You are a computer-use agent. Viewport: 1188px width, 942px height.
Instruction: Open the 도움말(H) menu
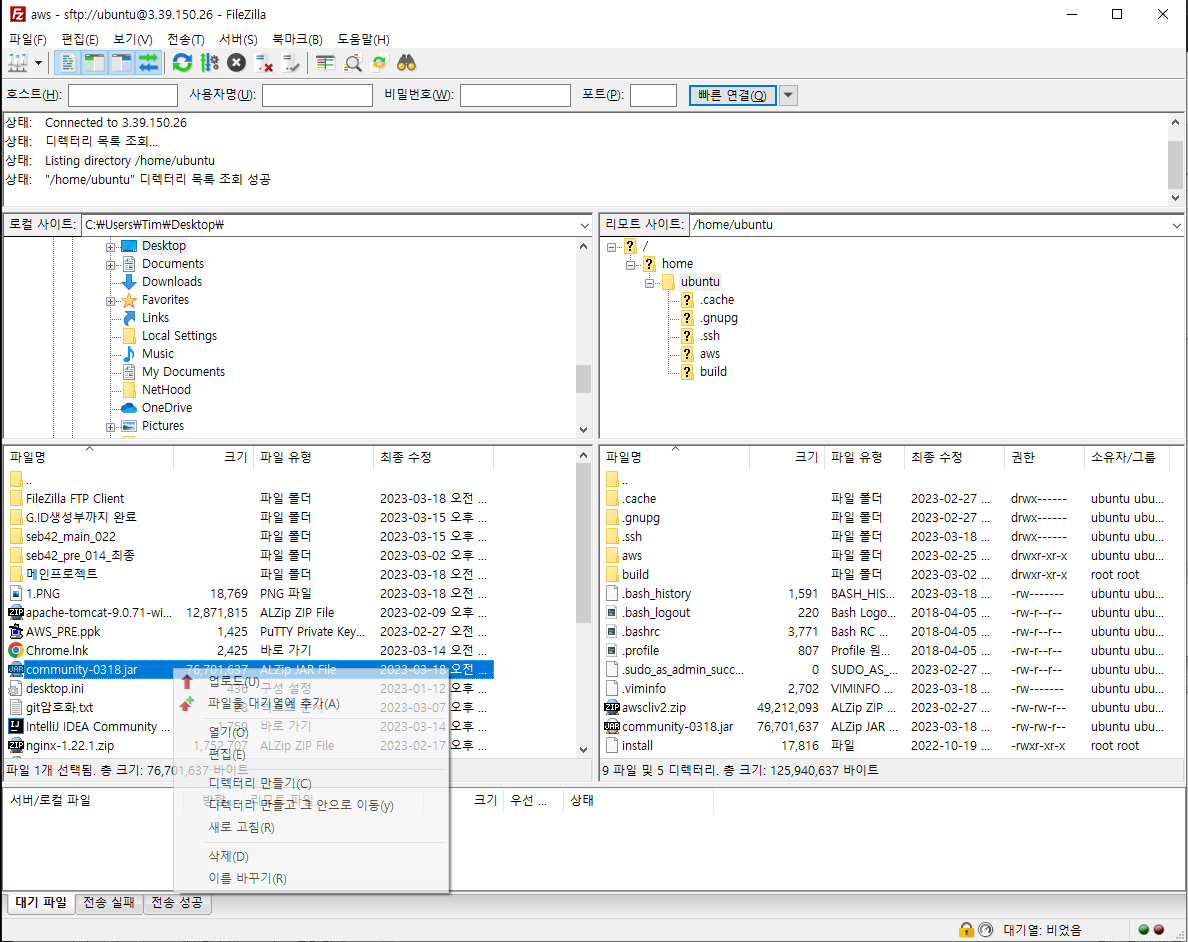pyautogui.click(x=363, y=39)
